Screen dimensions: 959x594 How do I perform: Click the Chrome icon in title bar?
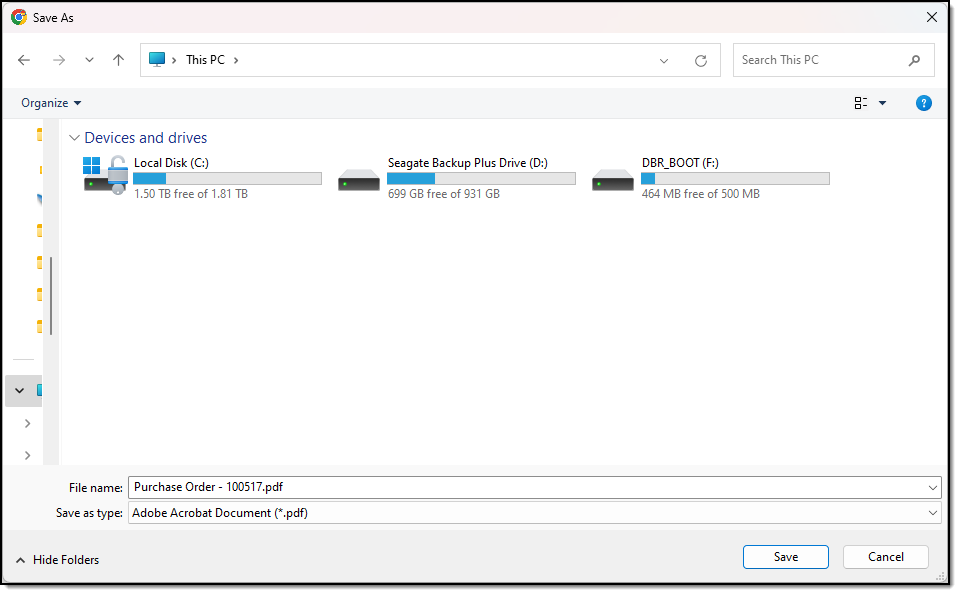(19, 17)
